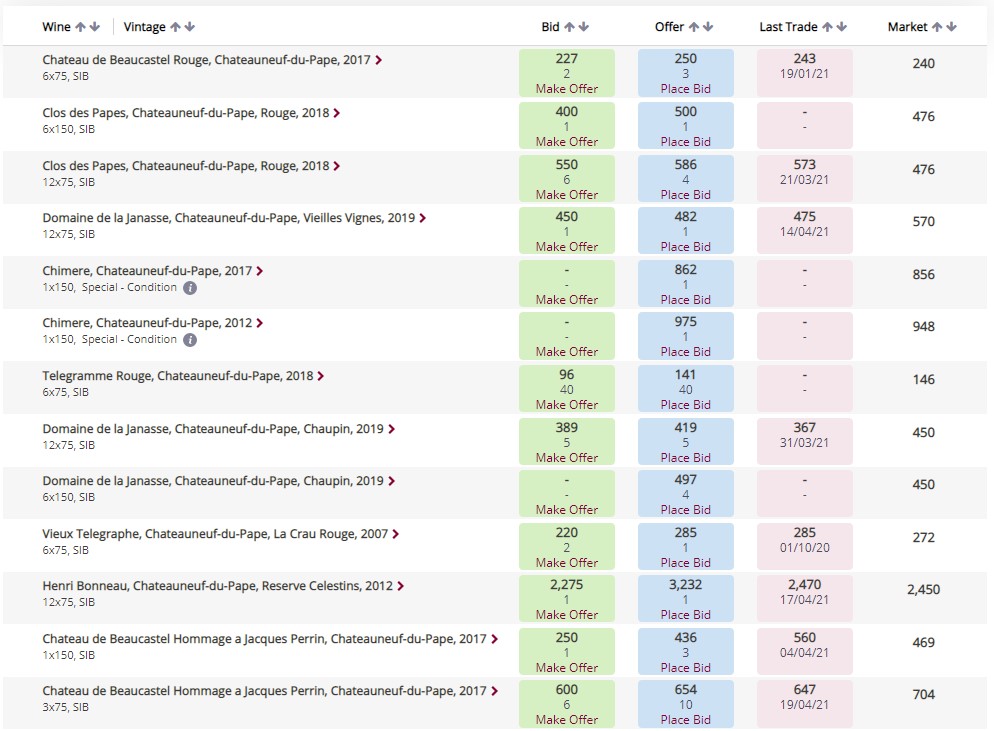Open Telegramme Rouge 2018 wine page
This screenshot has width=994, height=731.
[x=178, y=376]
